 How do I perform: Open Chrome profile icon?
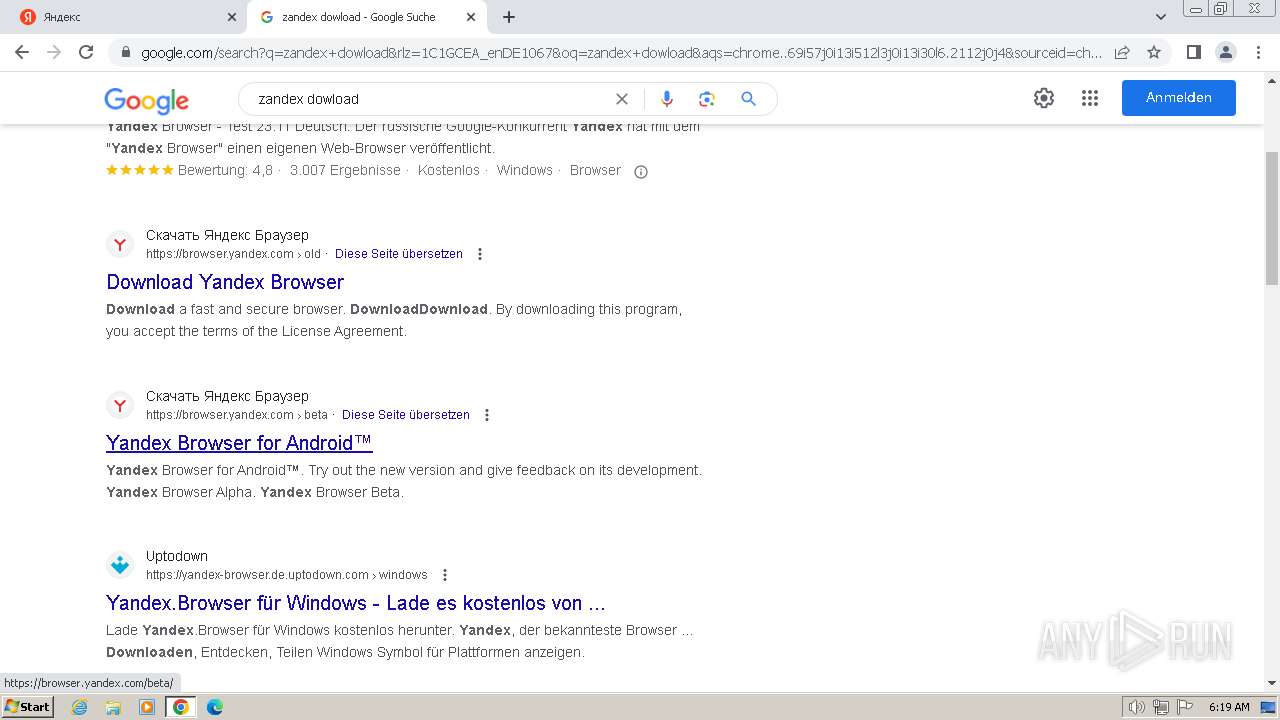tap(1225, 52)
